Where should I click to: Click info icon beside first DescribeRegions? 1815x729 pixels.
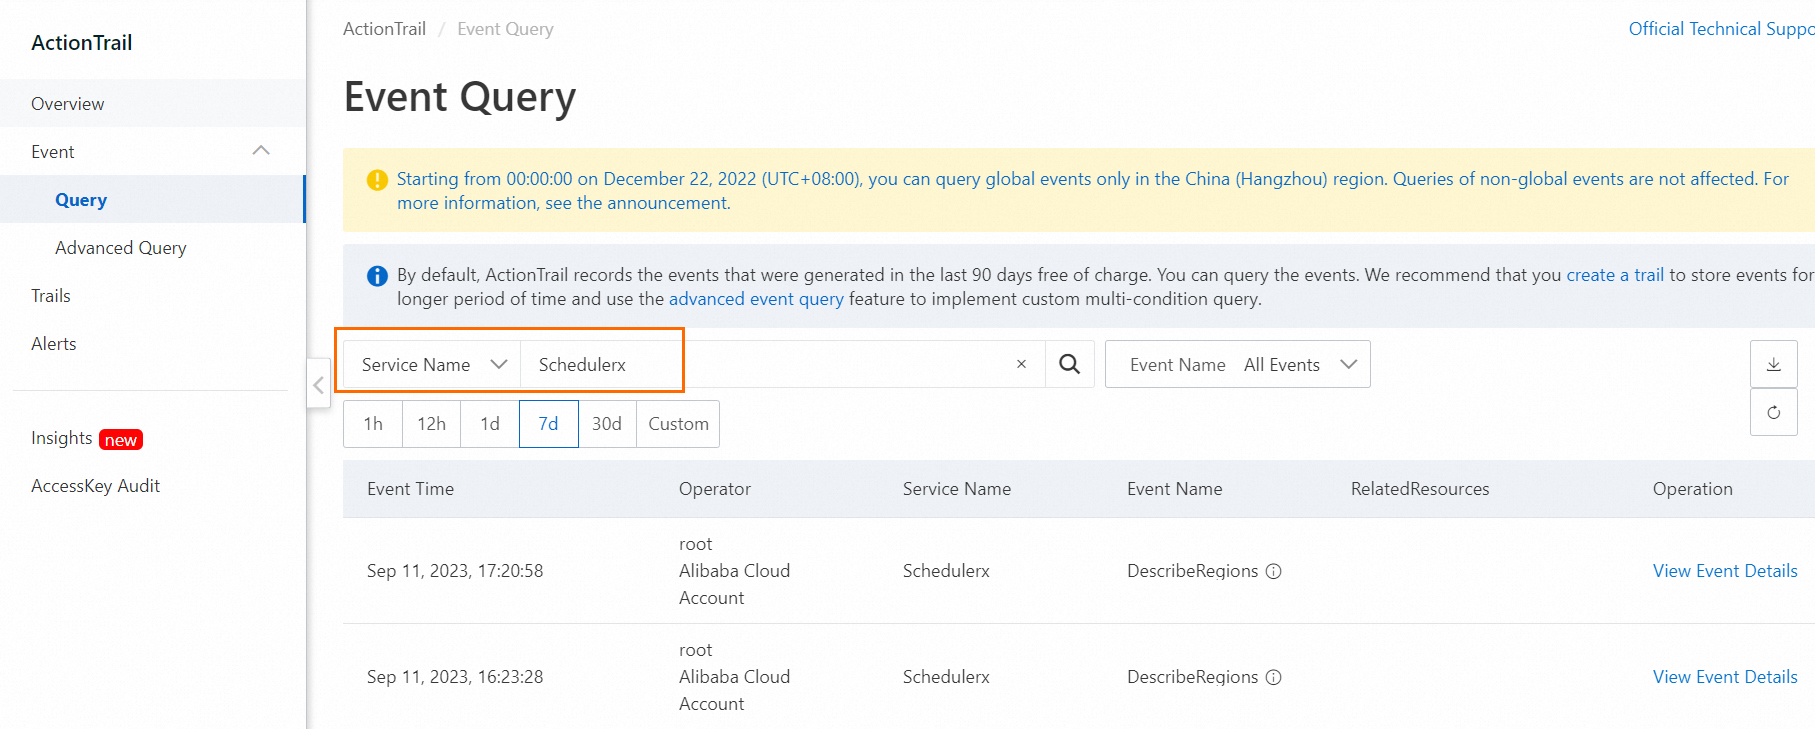coord(1274,571)
